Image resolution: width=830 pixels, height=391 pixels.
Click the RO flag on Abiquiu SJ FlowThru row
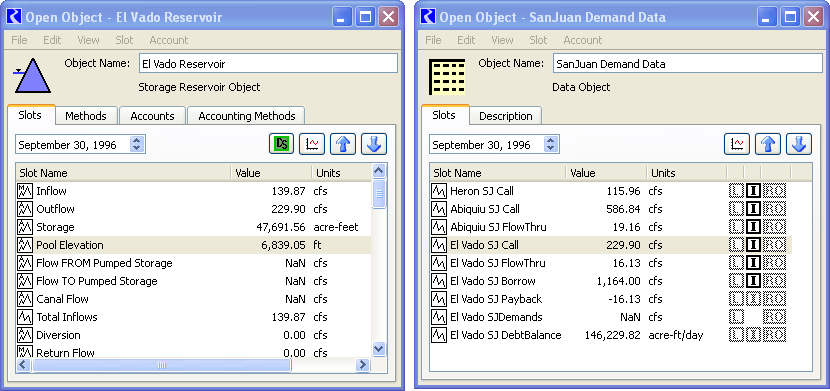[774, 227]
